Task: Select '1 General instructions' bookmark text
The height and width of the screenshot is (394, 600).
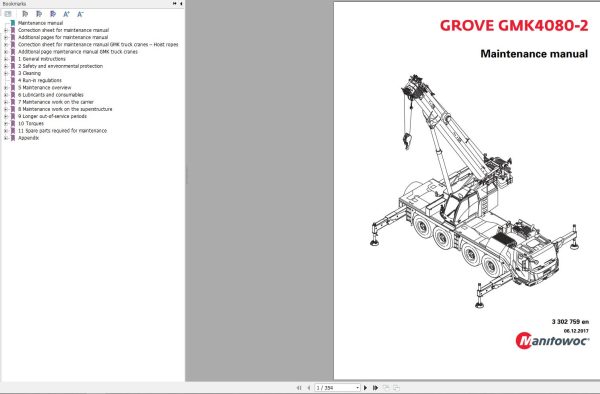Action: tap(42, 59)
